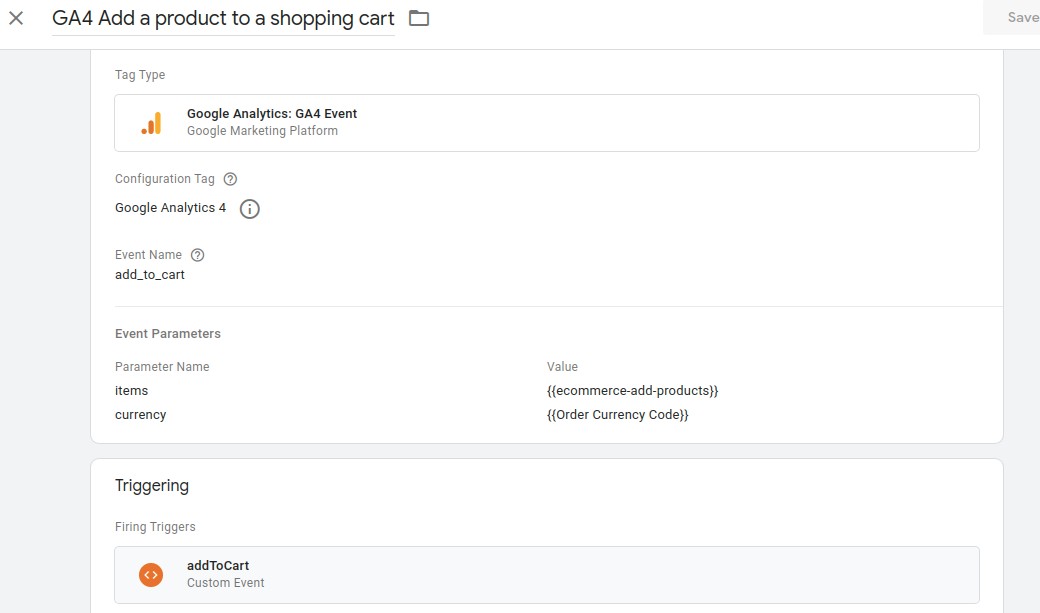The image size is (1040, 613).
Task: Click the info icon next to Google Analytics 4
Action: pyautogui.click(x=250, y=209)
